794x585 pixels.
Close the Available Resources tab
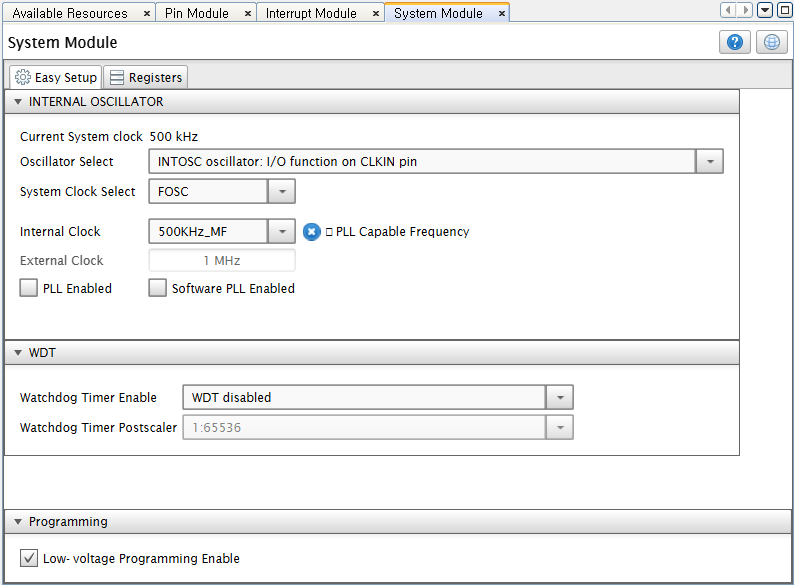[146, 14]
